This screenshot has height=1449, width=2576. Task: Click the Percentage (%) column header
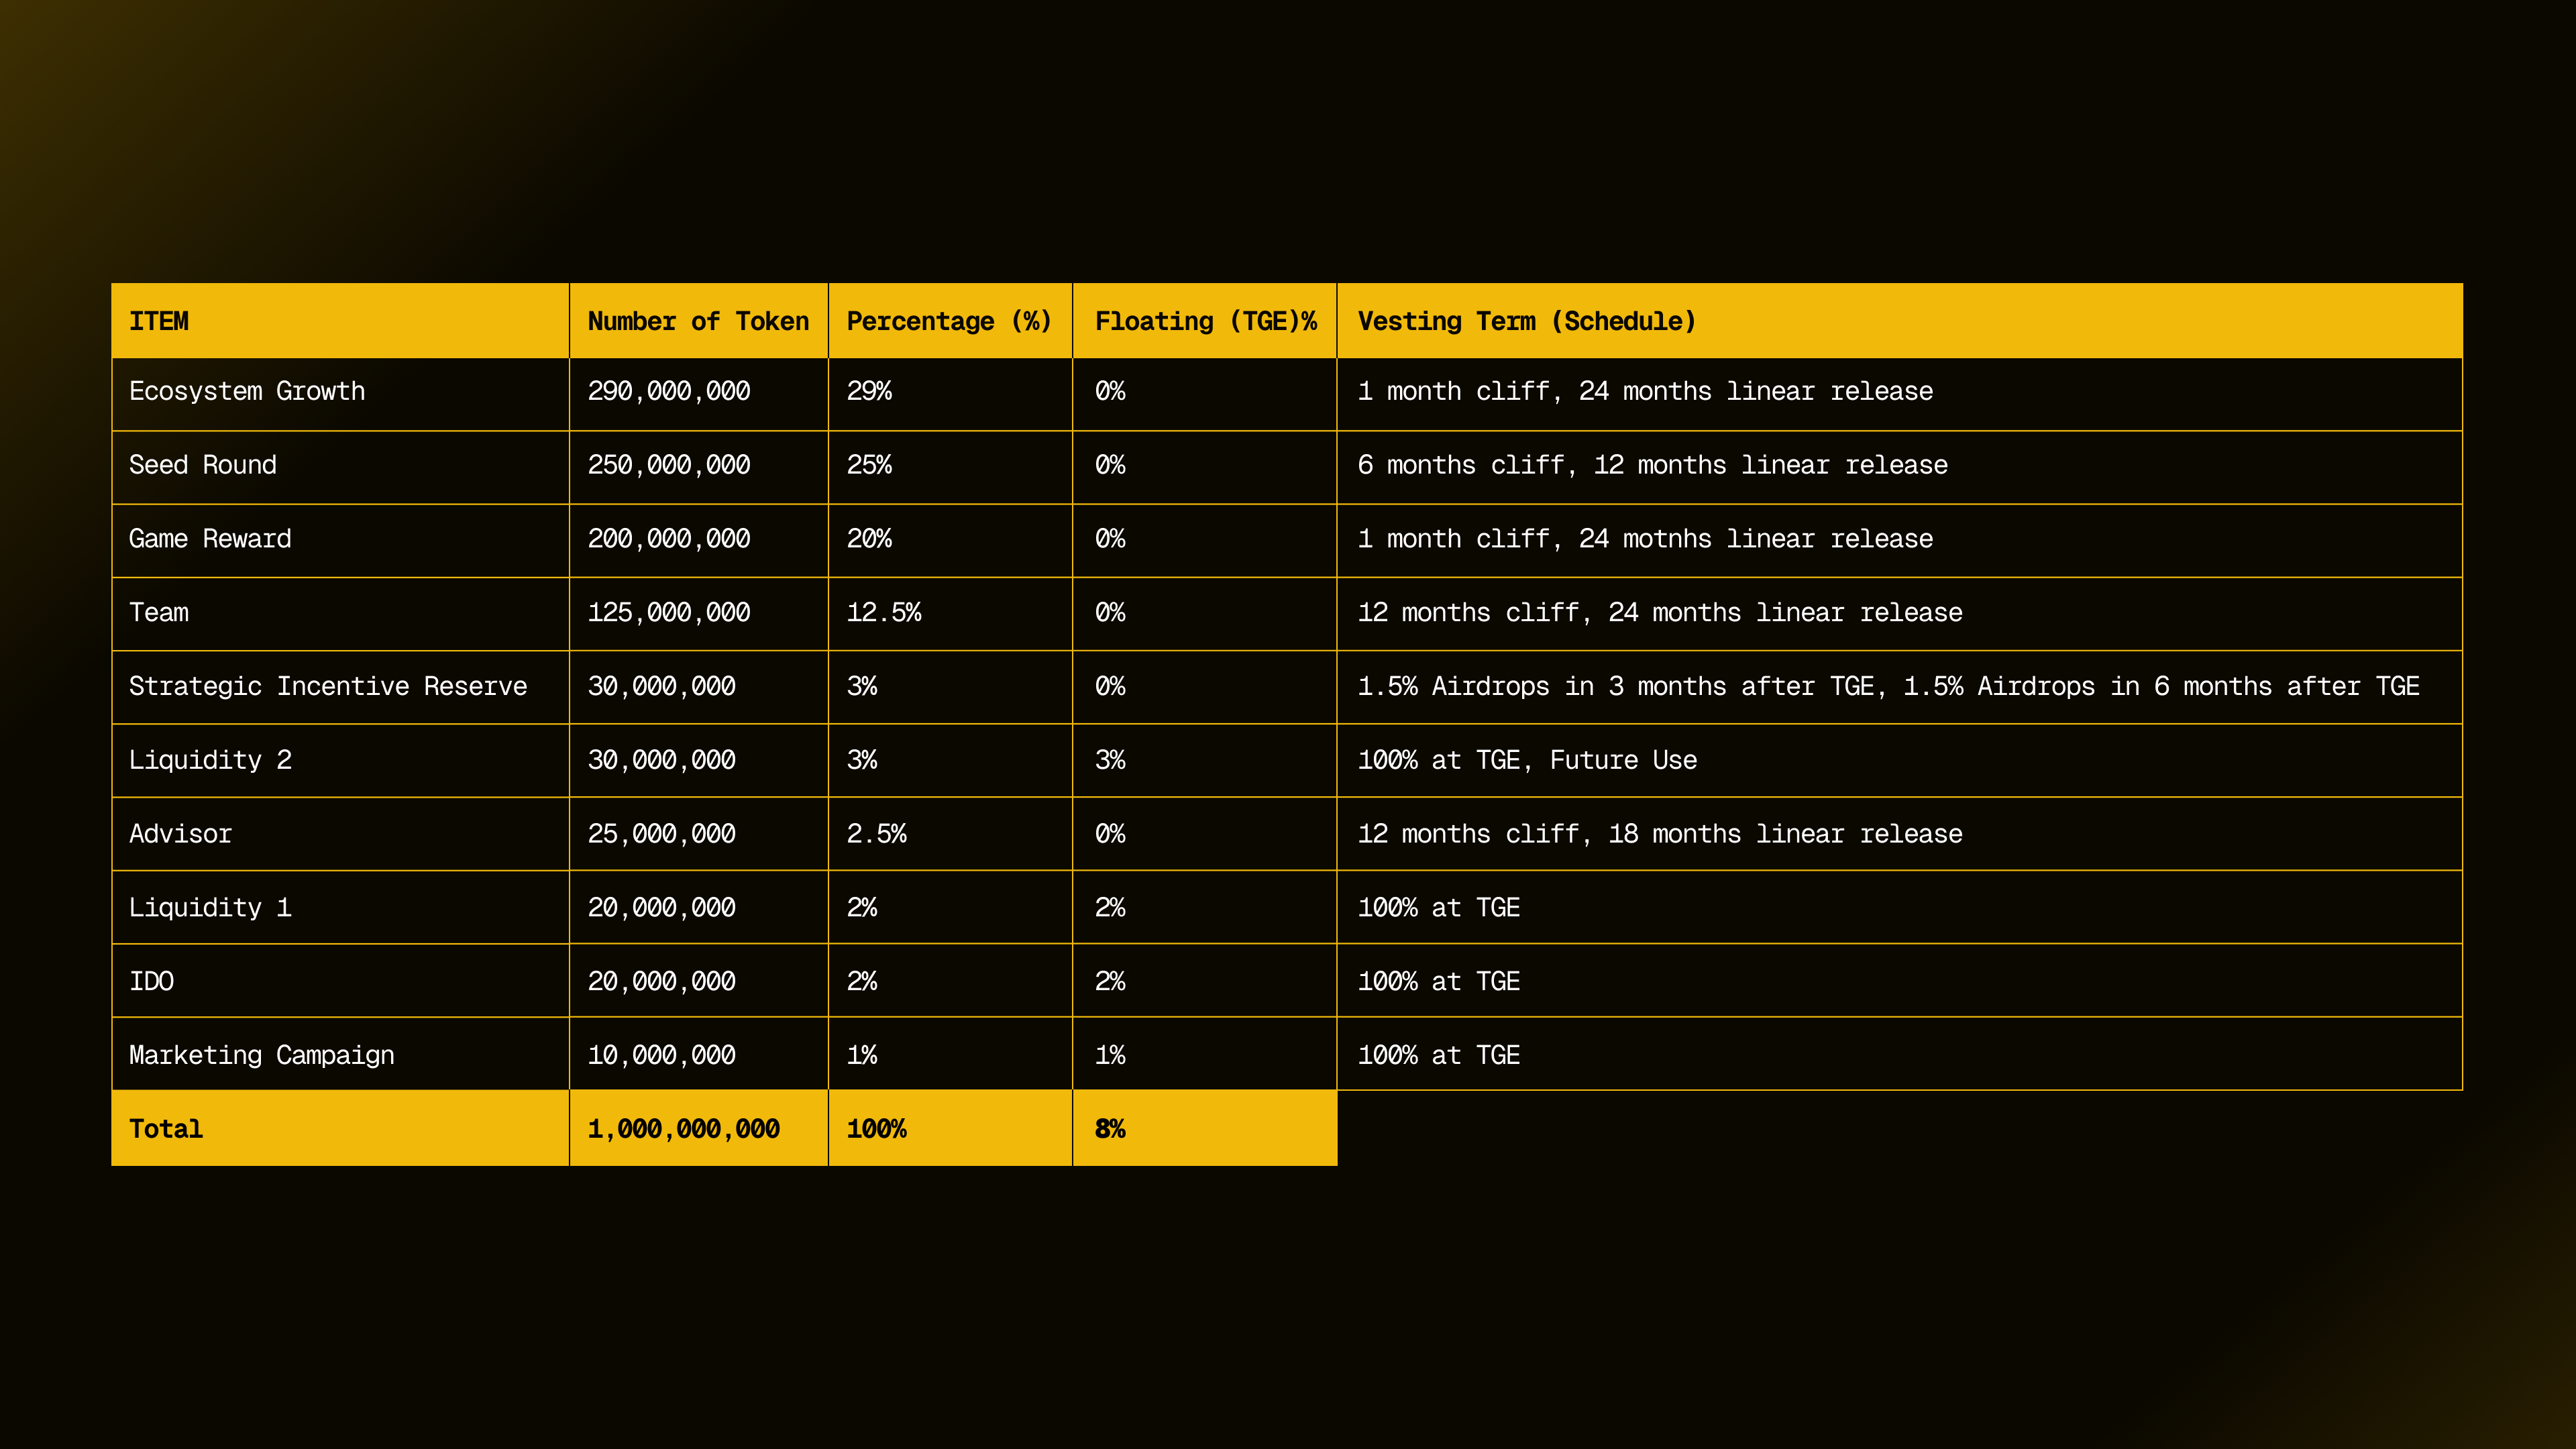949,321
